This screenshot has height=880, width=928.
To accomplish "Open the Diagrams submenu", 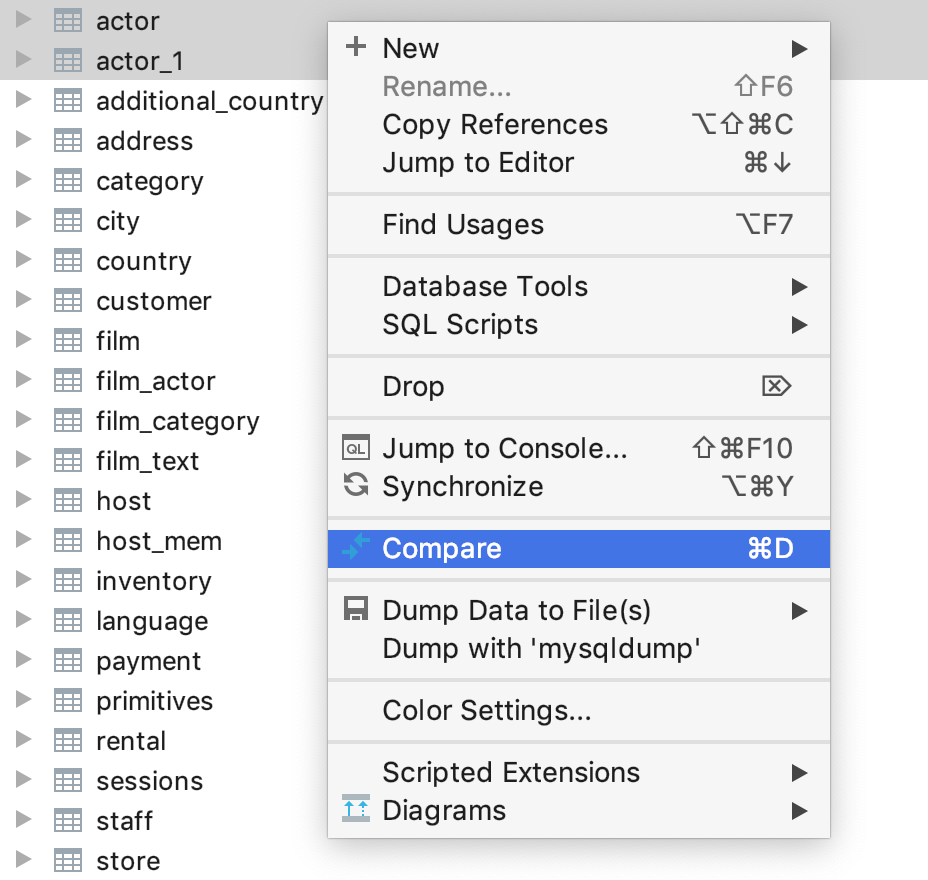I will 579,811.
